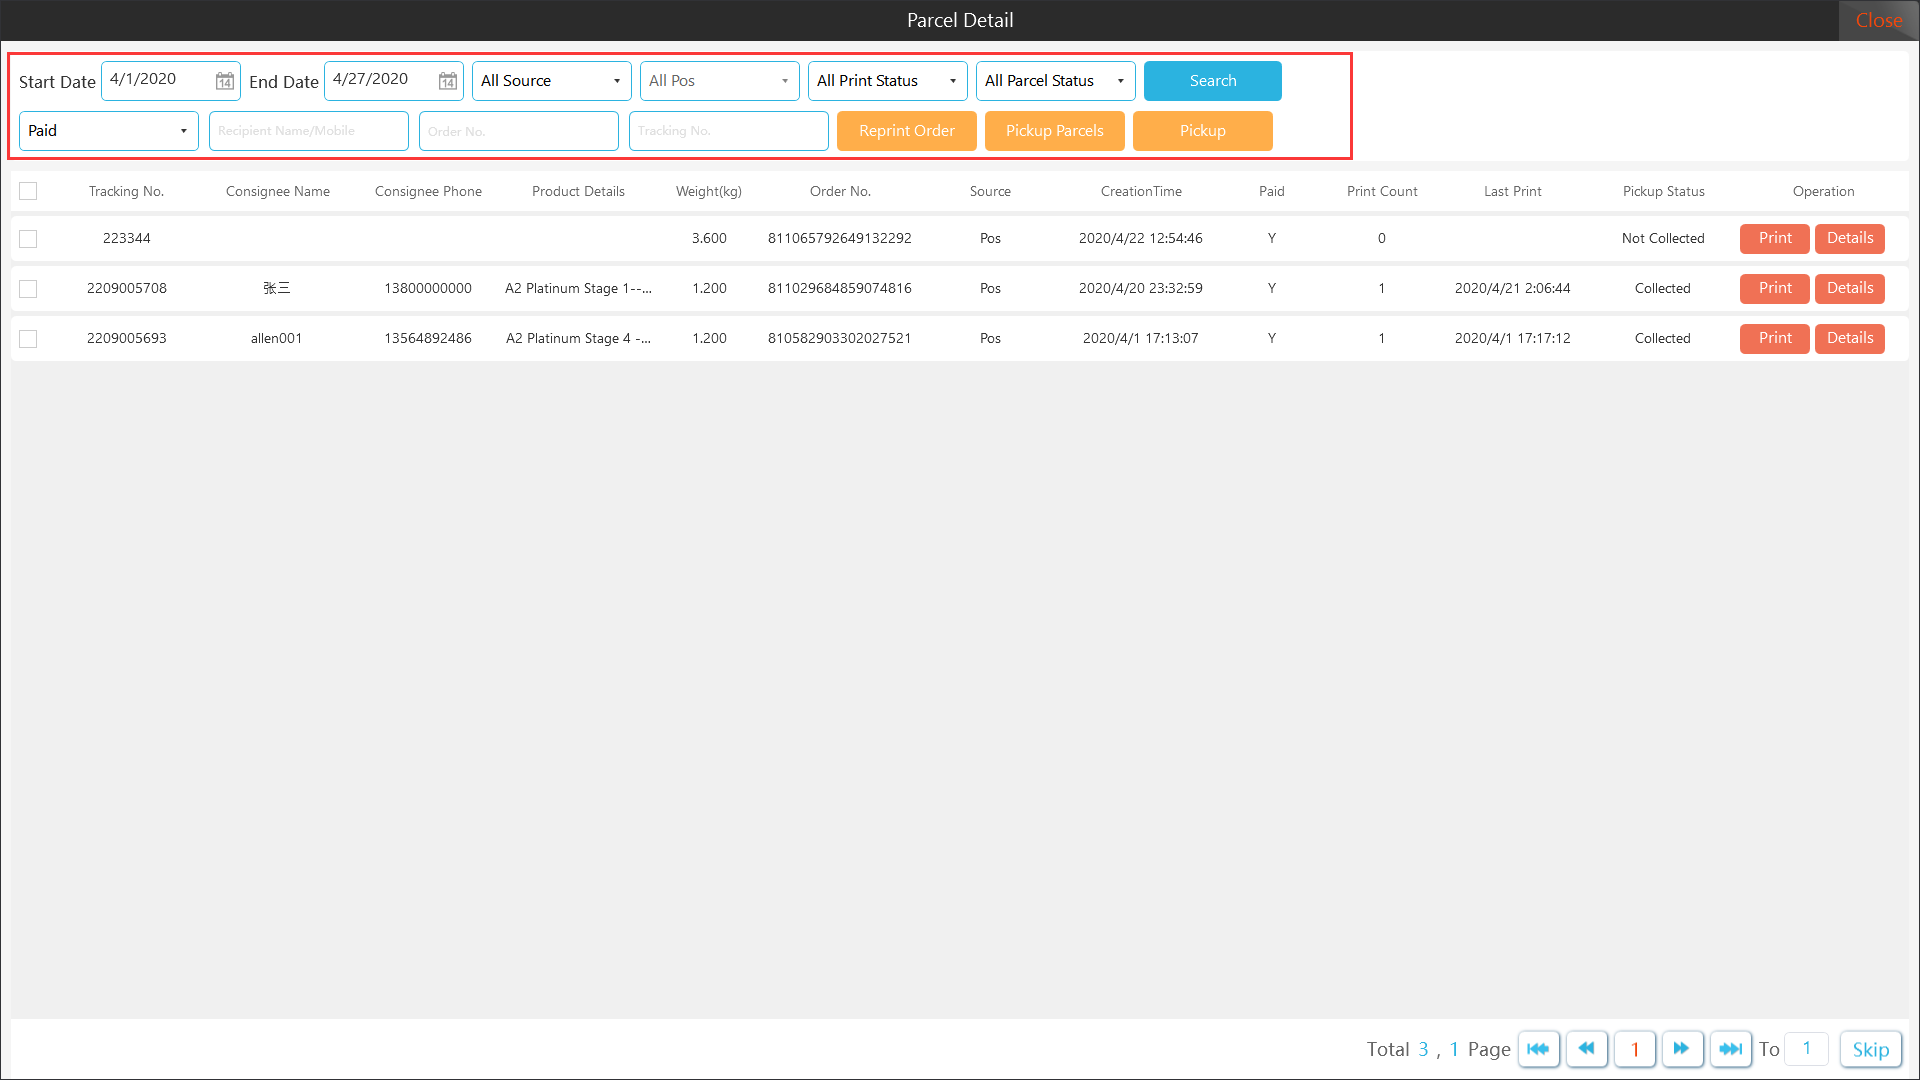This screenshot has height=1080, width=1920.
Task: Jump to the last page icon
Action: [1730, 1049]
